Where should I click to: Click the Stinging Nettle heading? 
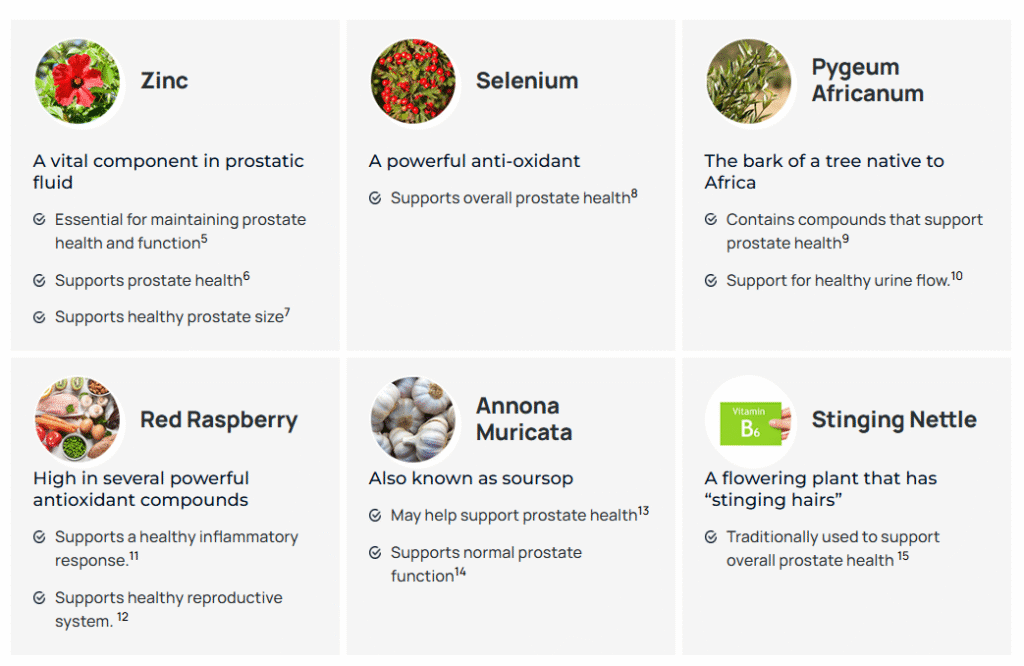point(894,419)
